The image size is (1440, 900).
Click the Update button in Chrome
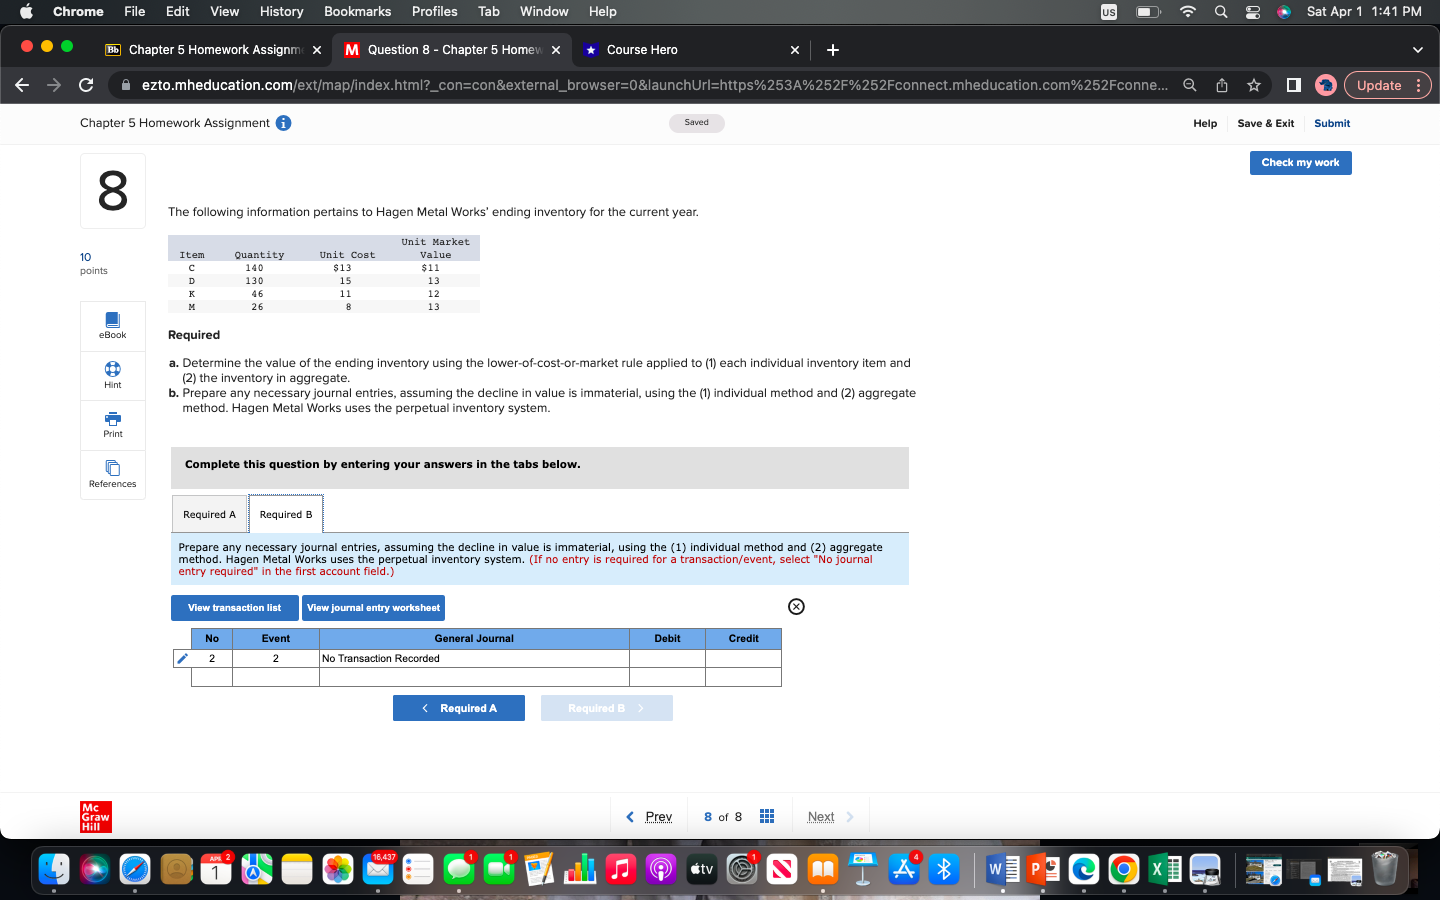click(x=1388, y=85)
